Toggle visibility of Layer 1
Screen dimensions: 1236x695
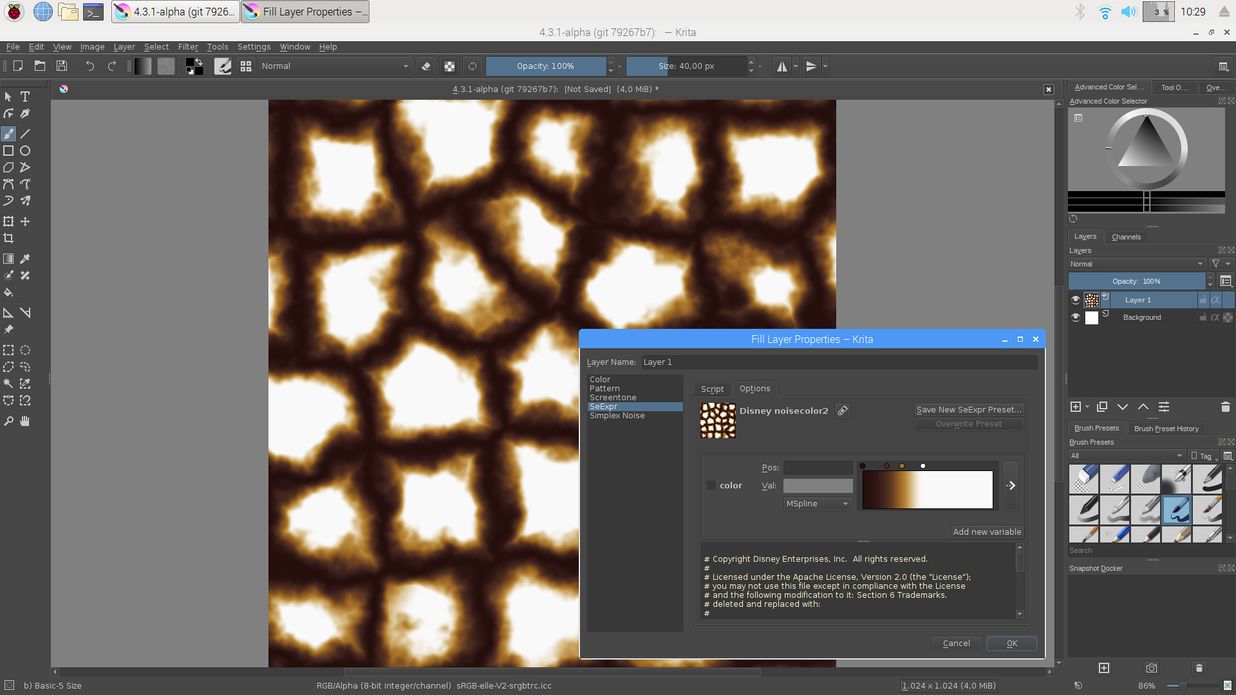coord(1075,300)
